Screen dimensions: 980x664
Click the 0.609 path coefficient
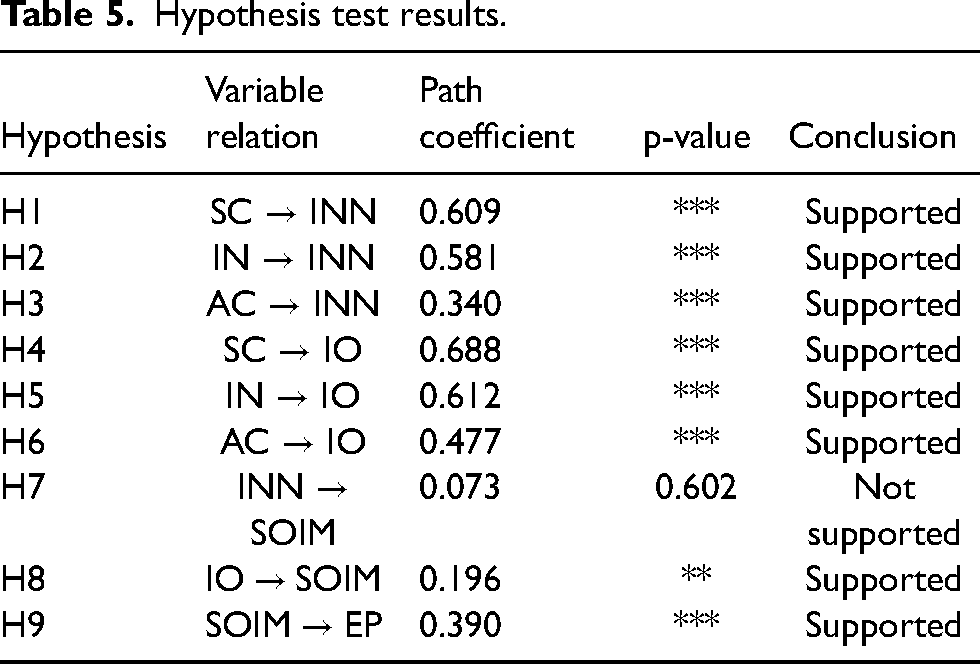(x=459, y=211)
